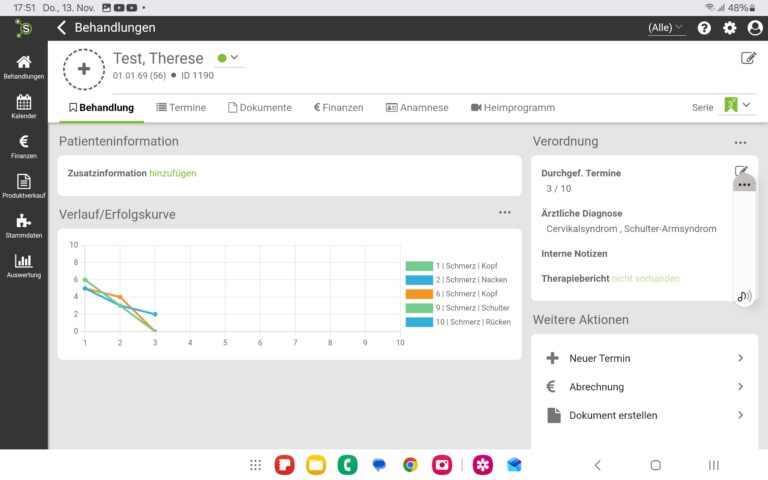
Task: Switch to the Heimprogramm tab
Action: (x=513, y=108)
